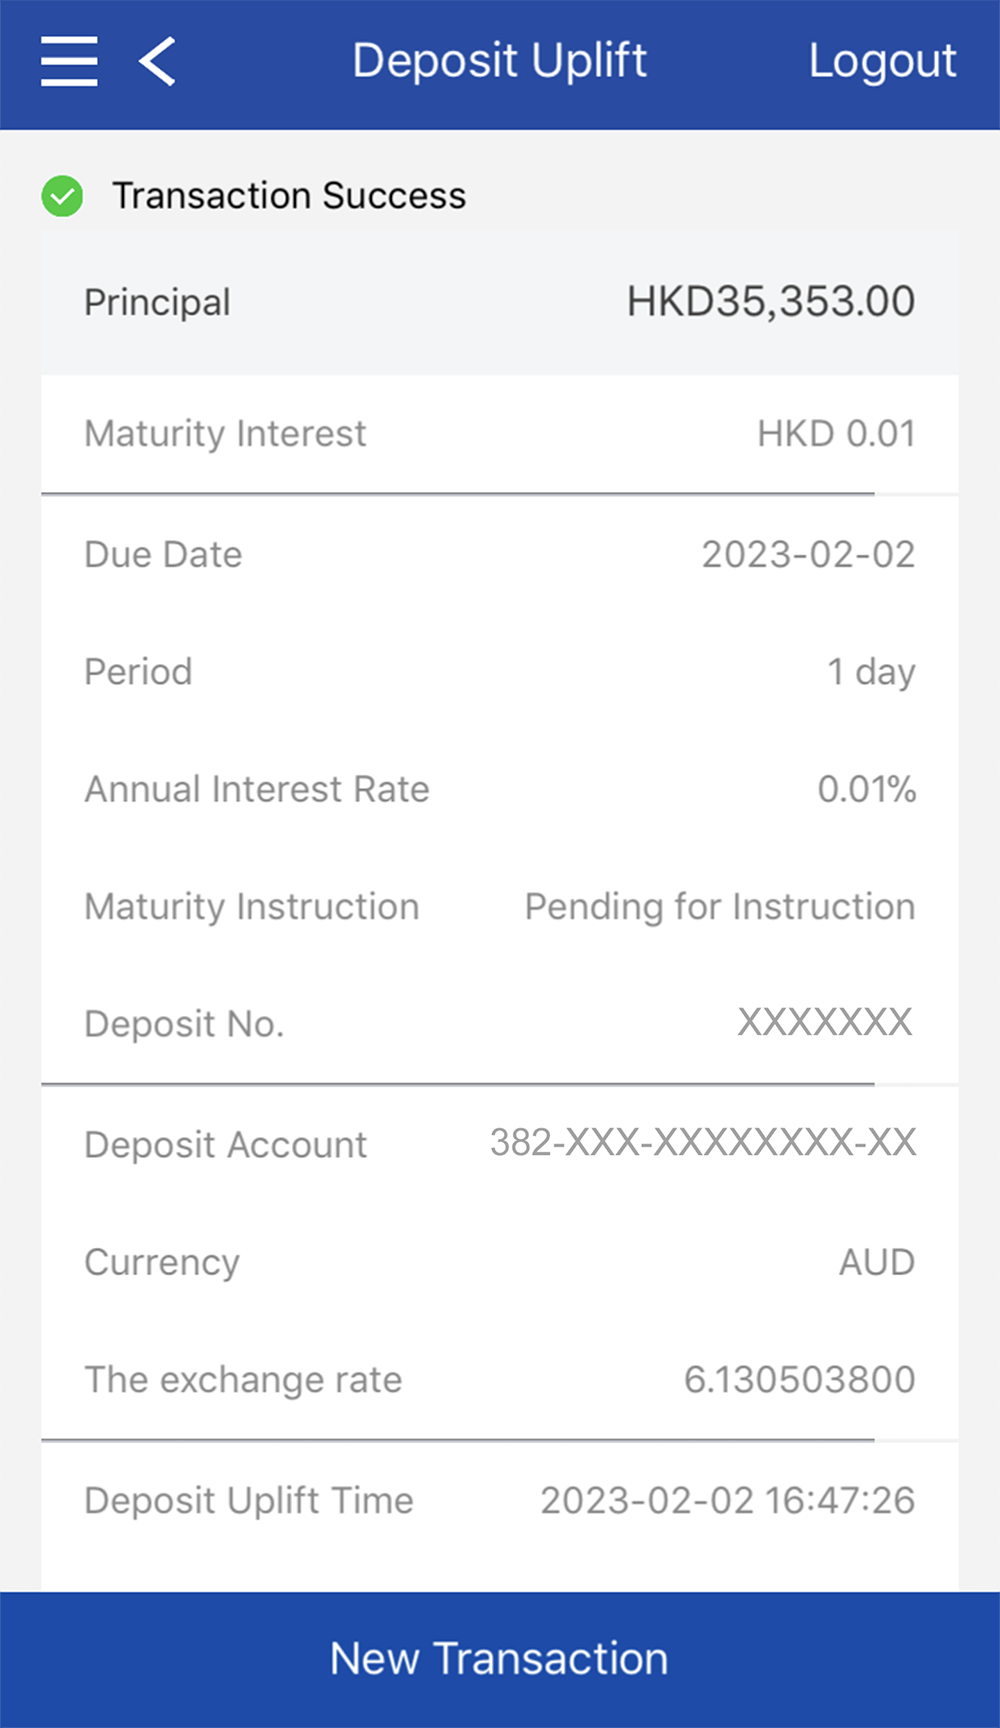Click the Annual Interest Rate 0.01% value
This screenshot has width=1000, height=1728.
(x=866, y=790)
